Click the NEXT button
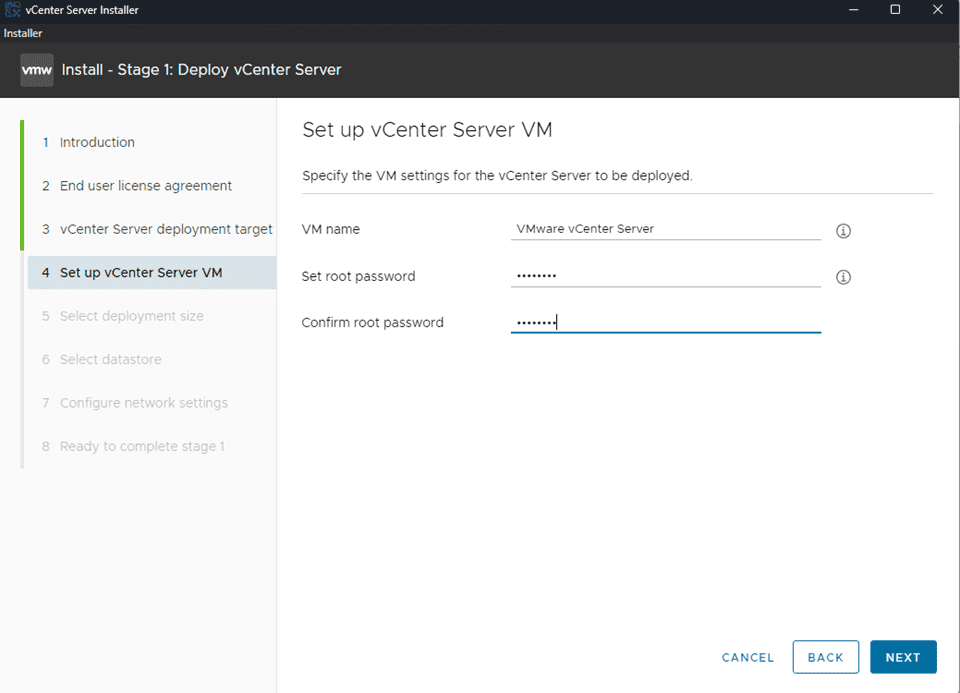Screen dimensions: 960x693 903,657
